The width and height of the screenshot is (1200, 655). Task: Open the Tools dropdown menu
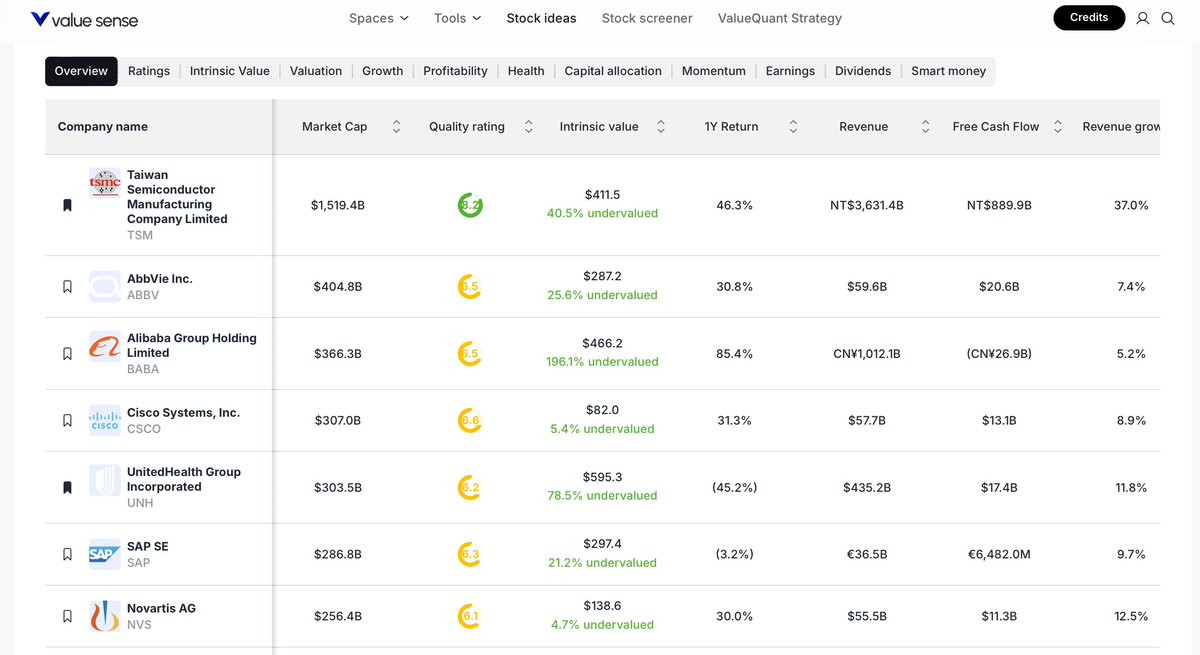pyautogui.click(x=457, y=18)
